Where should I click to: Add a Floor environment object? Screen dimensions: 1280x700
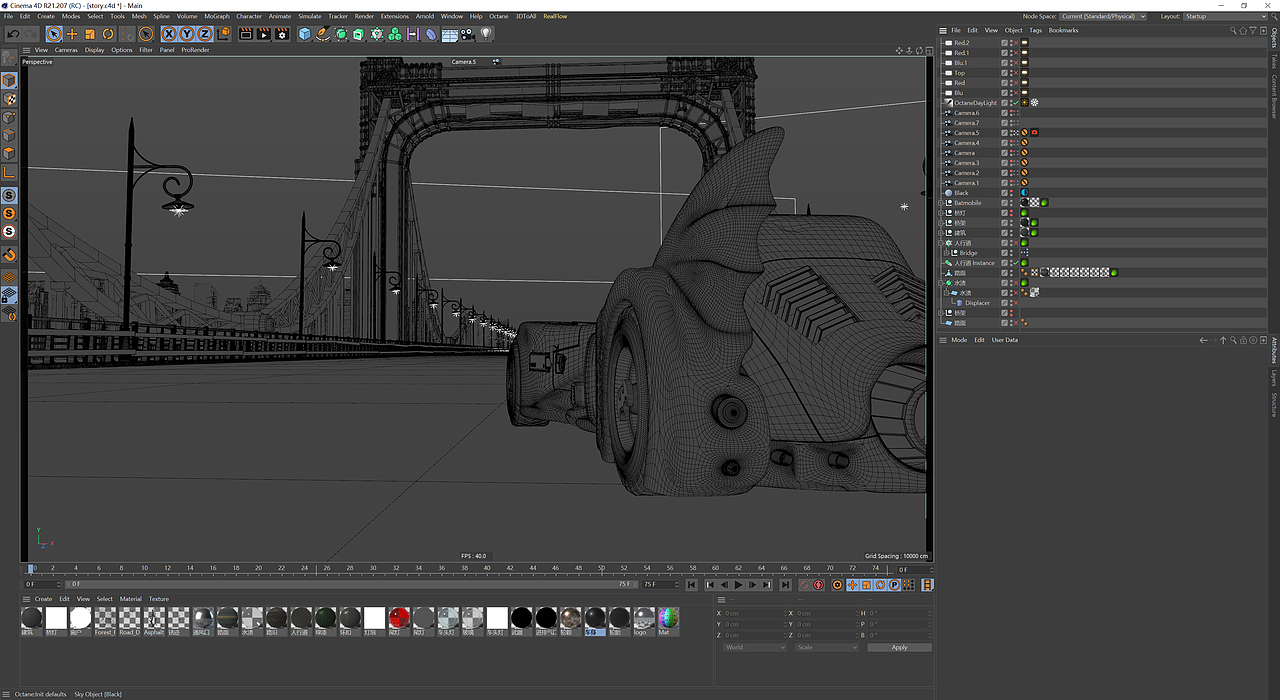pos(450,34)
